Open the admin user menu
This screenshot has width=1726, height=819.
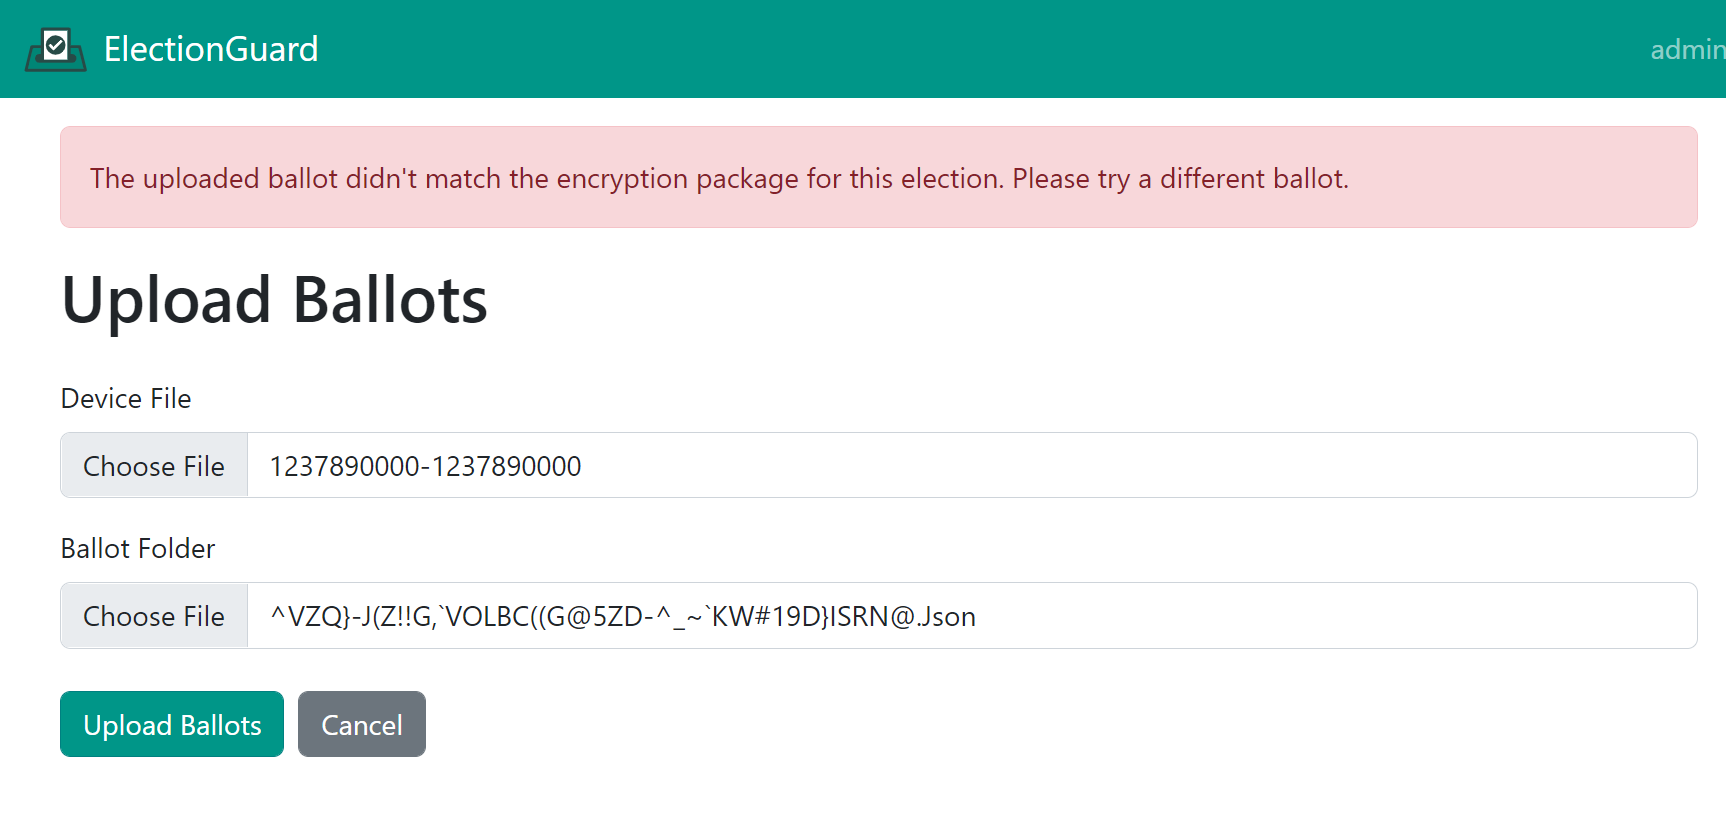[1688, 49]
